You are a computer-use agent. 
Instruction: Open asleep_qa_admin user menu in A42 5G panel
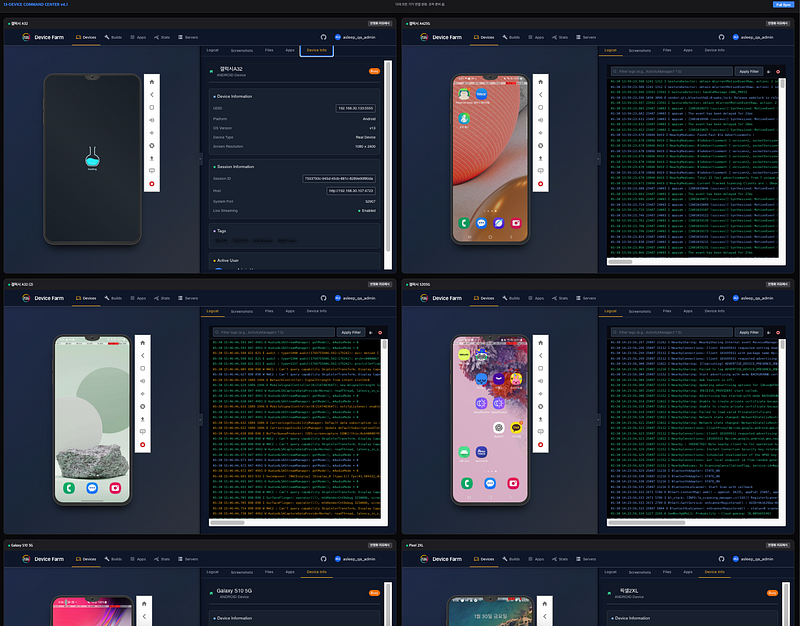[753, 37]
